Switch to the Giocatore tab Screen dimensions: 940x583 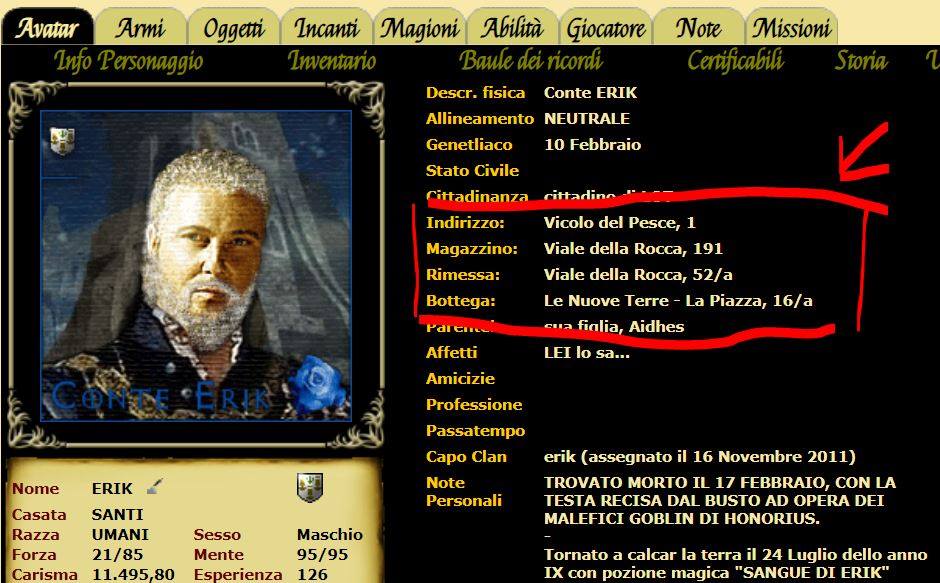(x=605, y=28)
